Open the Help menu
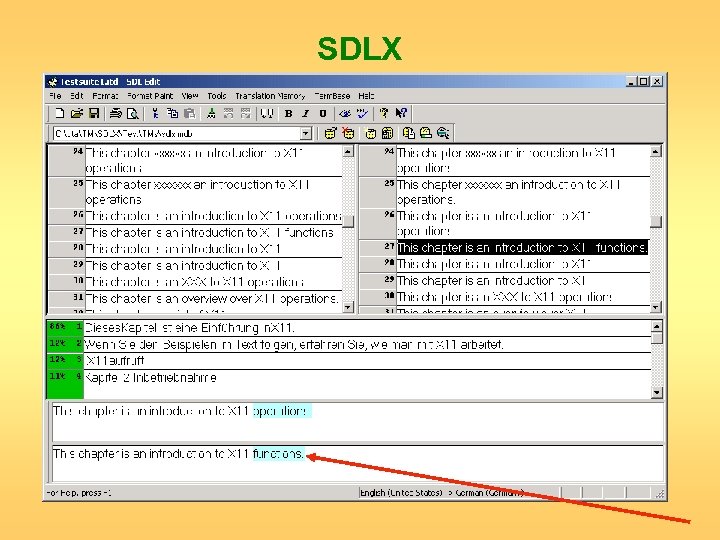Screen dimensions: 720x540 [366, 96]
